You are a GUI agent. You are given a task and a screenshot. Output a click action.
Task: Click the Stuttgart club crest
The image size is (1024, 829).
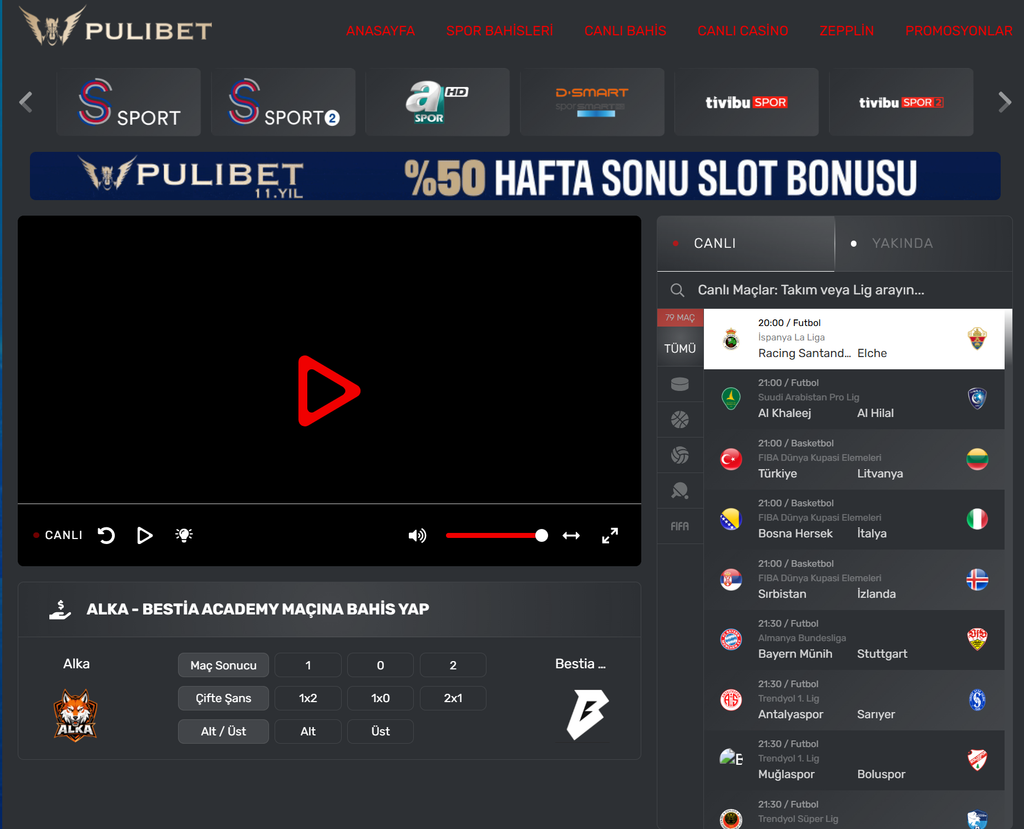(x=977, y=639)
